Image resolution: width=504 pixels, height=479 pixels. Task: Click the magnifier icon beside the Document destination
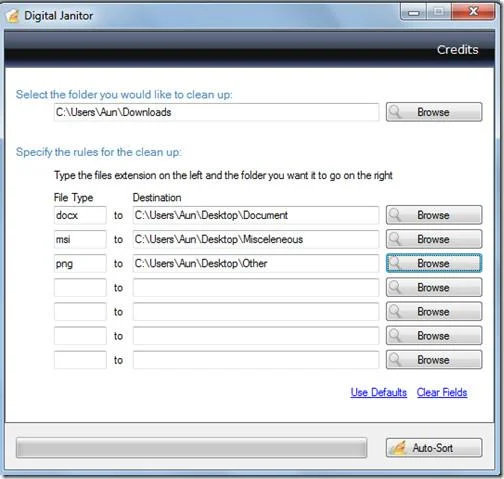[x=395, y=215]
